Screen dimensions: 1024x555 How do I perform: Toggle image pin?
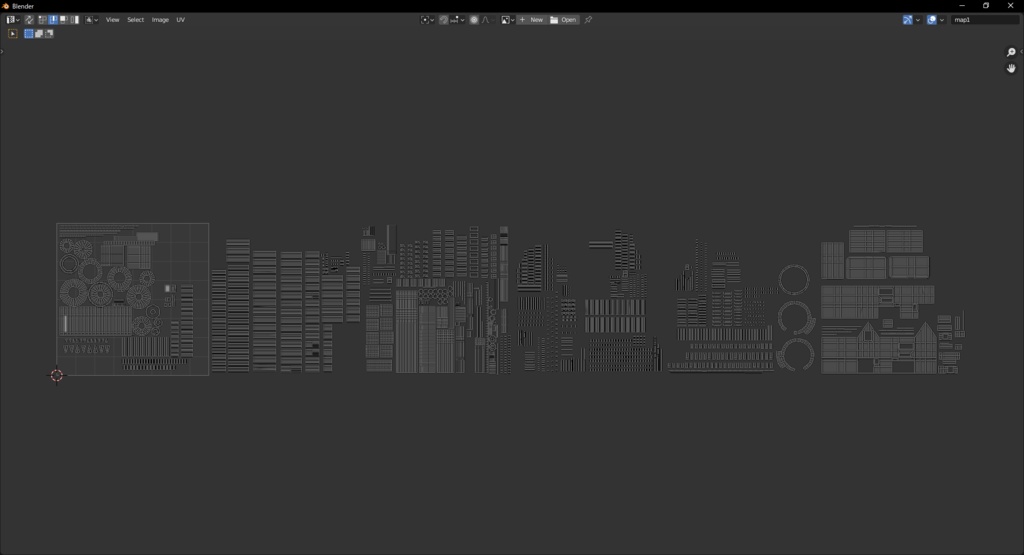pyautogui.click(x=588, y=20)
